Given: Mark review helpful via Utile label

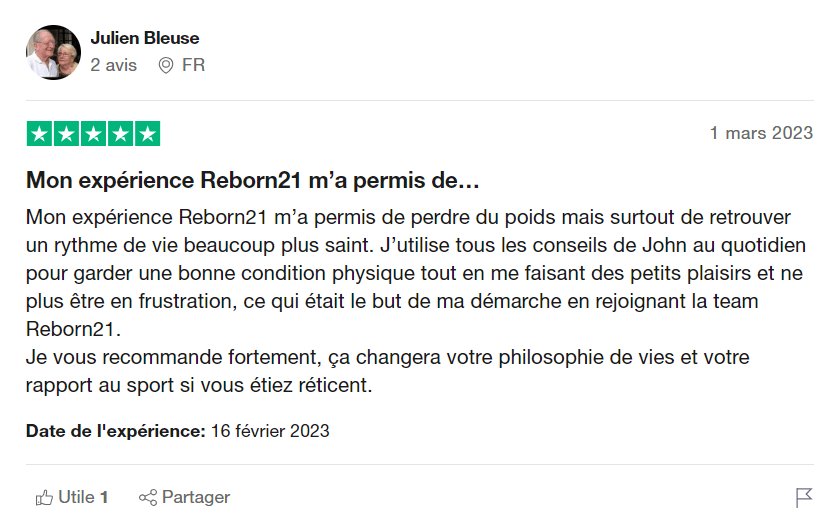Looking at the screenshot, I should [76, 497].
